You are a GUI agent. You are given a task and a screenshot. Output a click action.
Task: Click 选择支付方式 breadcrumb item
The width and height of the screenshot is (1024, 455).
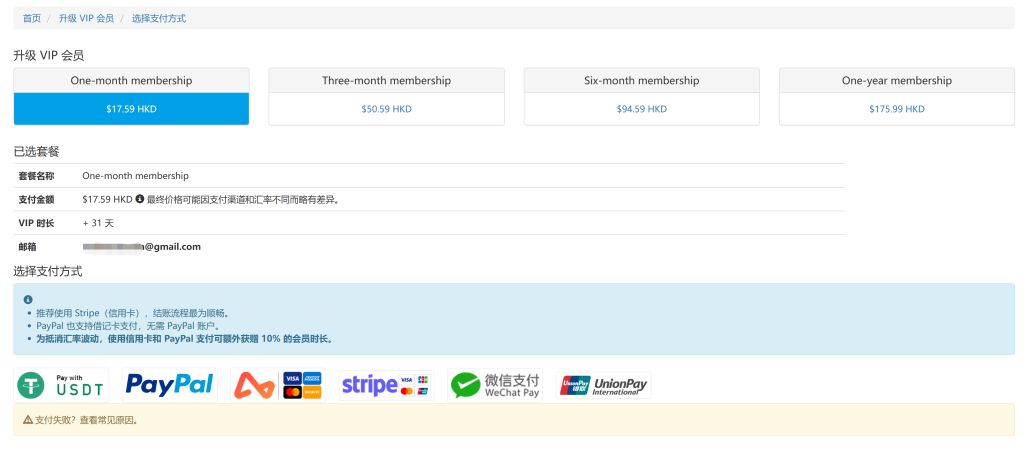[x=159, y=18]
